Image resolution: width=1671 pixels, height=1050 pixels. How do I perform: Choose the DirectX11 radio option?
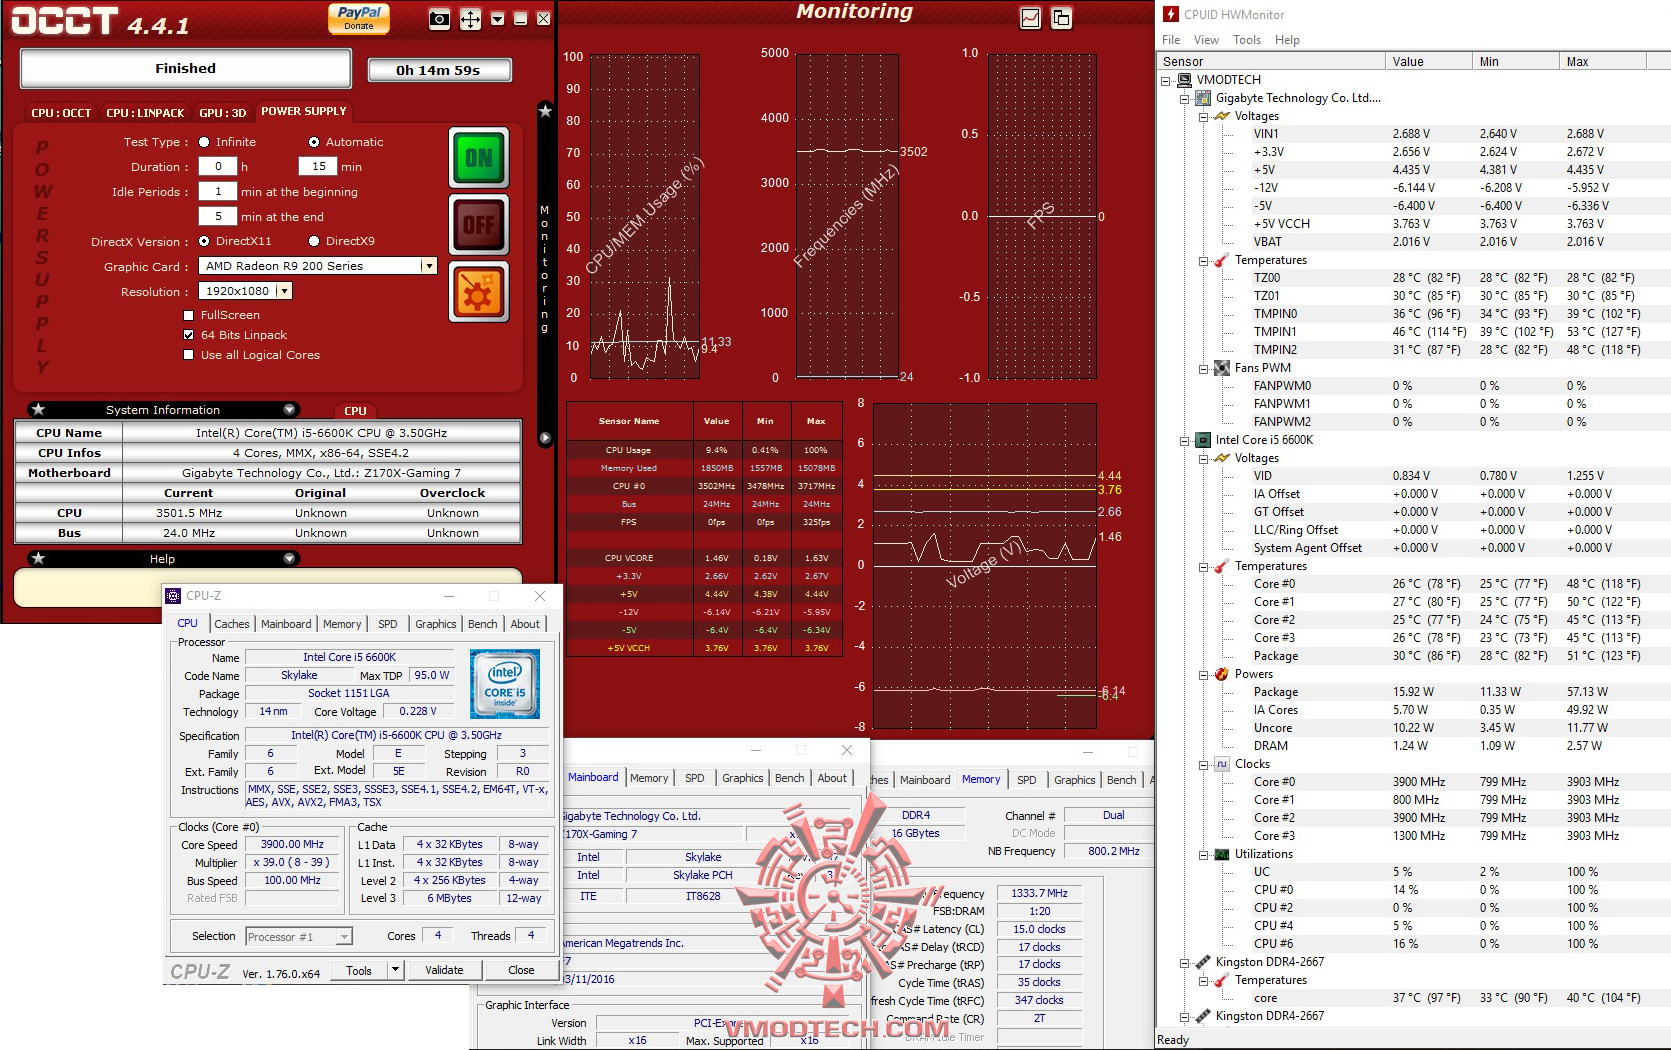[x=204, y=241]
